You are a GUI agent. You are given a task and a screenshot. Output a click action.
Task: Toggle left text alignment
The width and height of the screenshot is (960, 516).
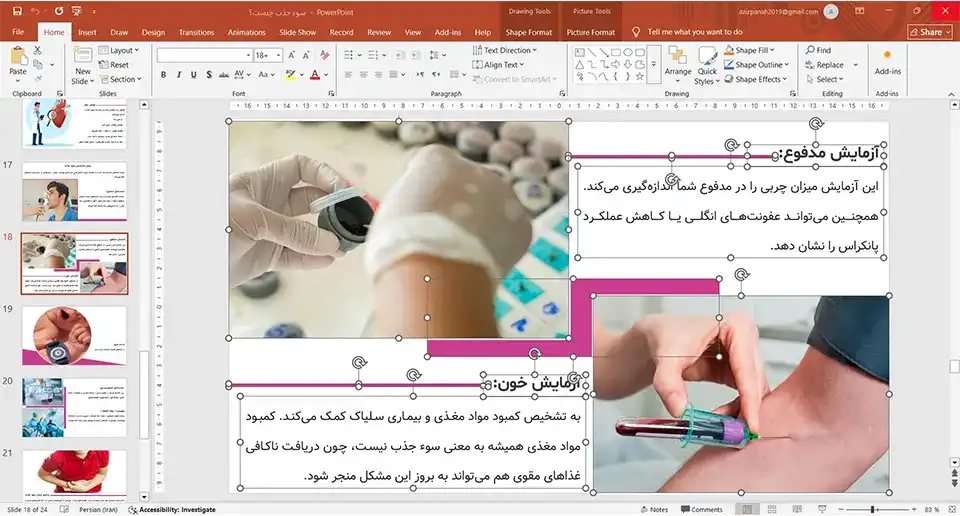tap(348, 75)
